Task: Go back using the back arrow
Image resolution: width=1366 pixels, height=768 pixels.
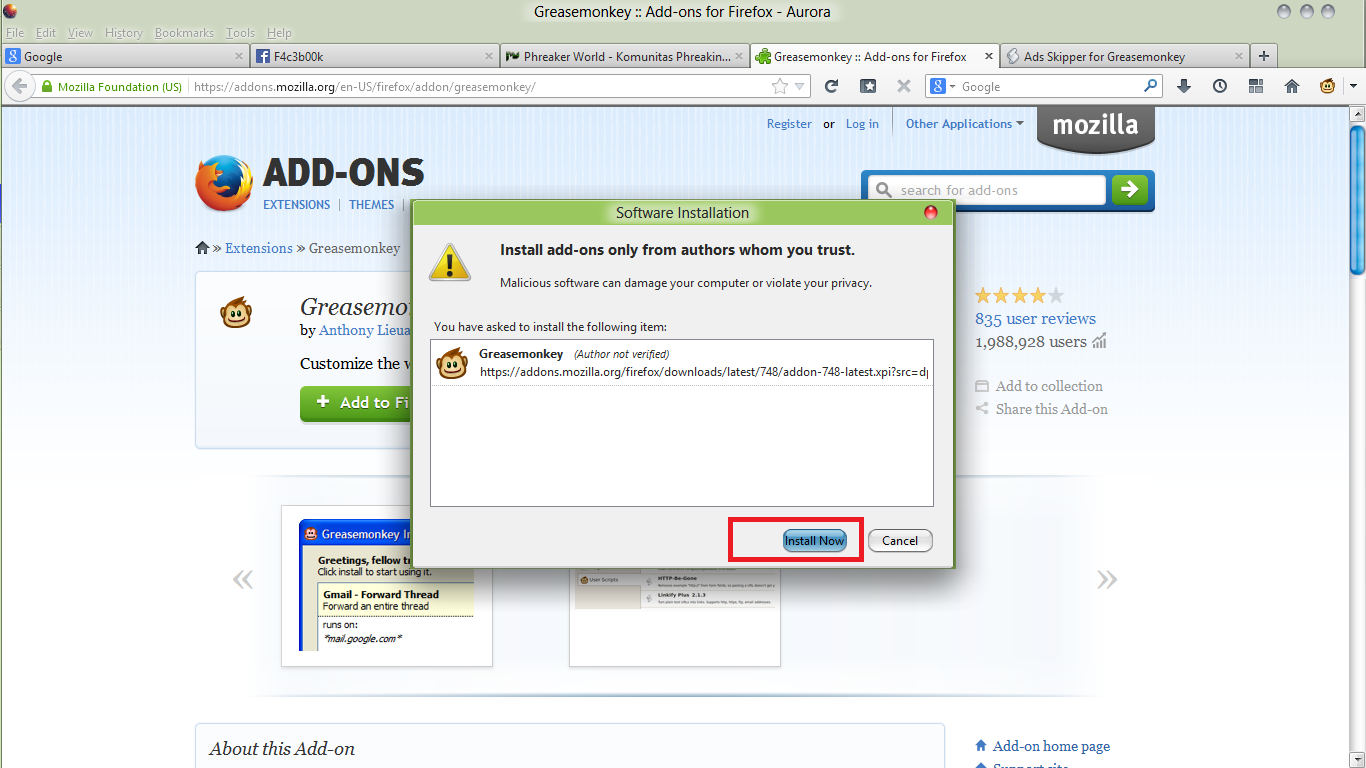Action: (19, 86)
